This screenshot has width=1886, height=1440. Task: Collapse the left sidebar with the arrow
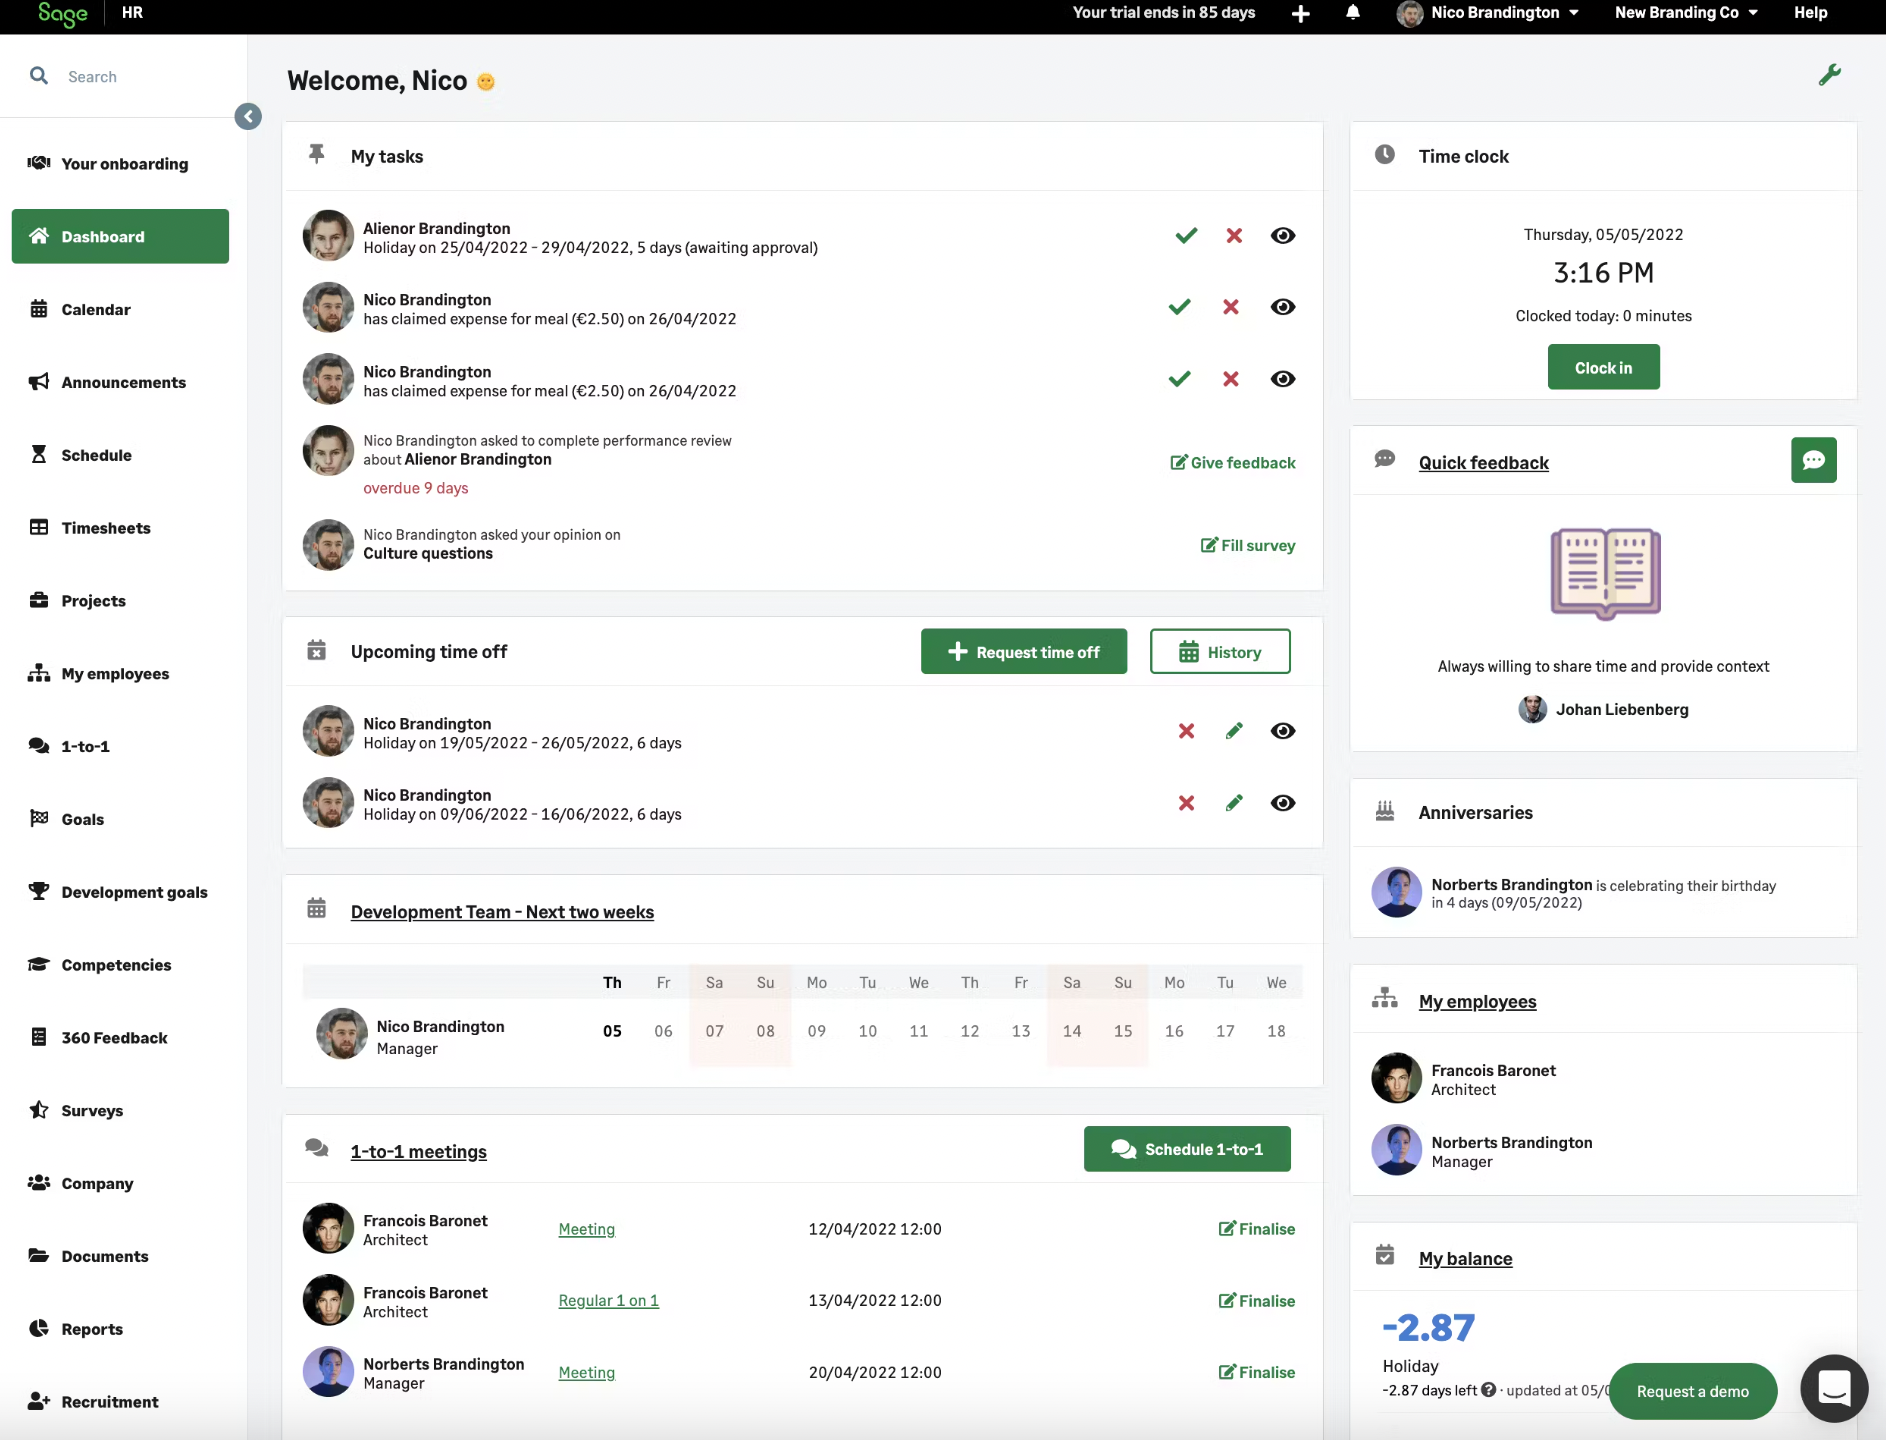coord(248,116)
